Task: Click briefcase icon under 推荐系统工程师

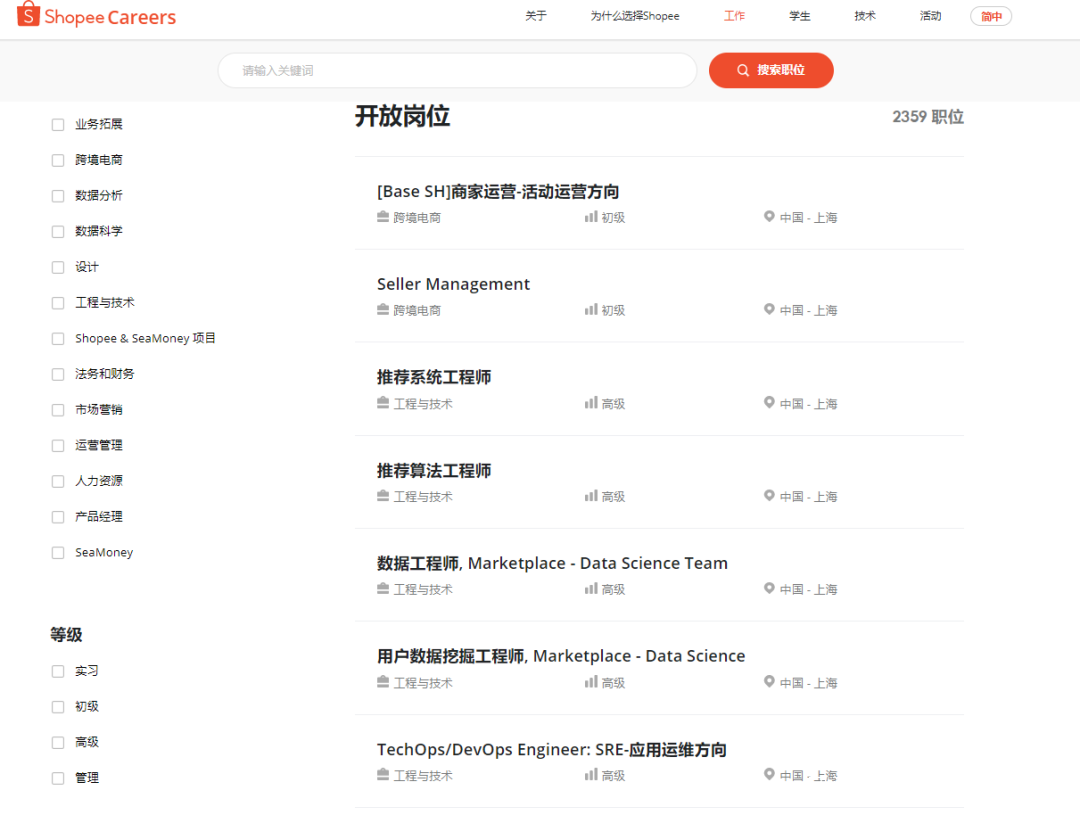Action: click(x=383, y=403)
